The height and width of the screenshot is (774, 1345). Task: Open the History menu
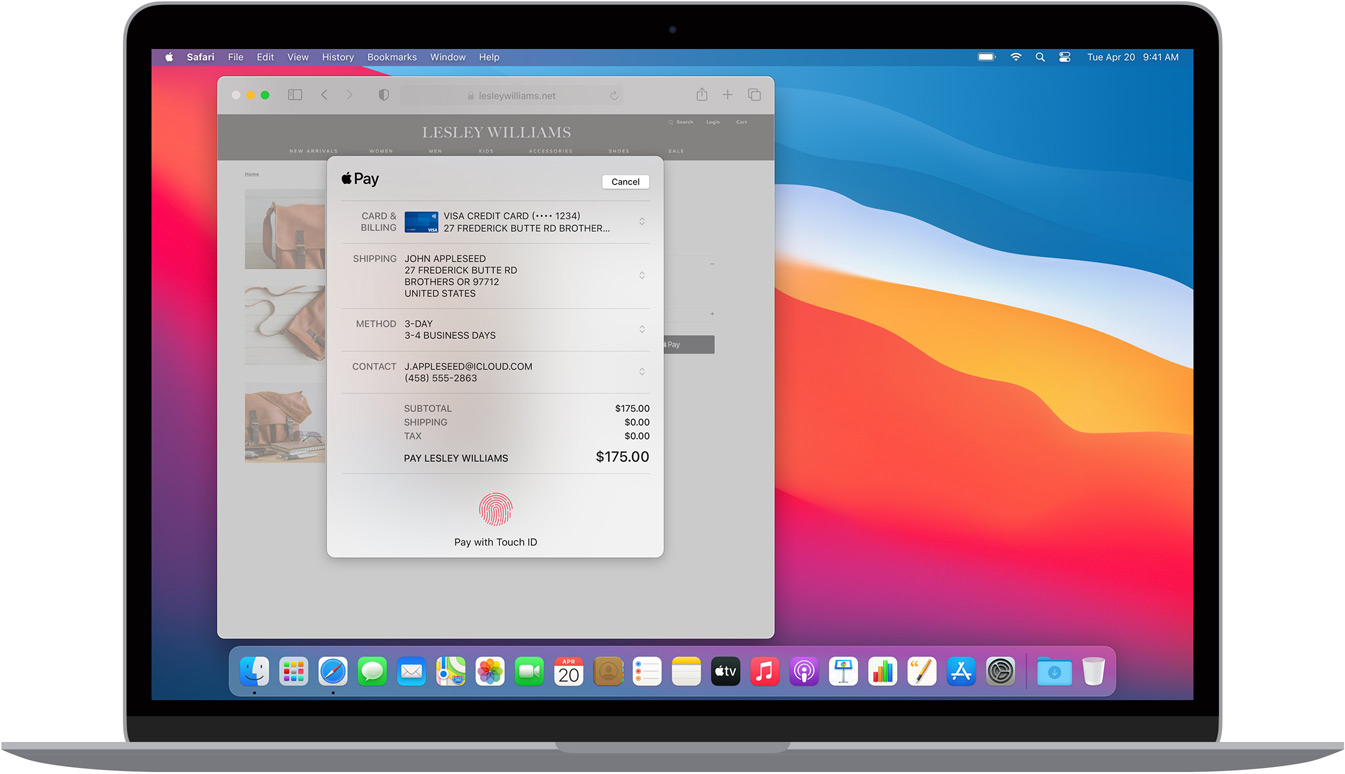338,57
